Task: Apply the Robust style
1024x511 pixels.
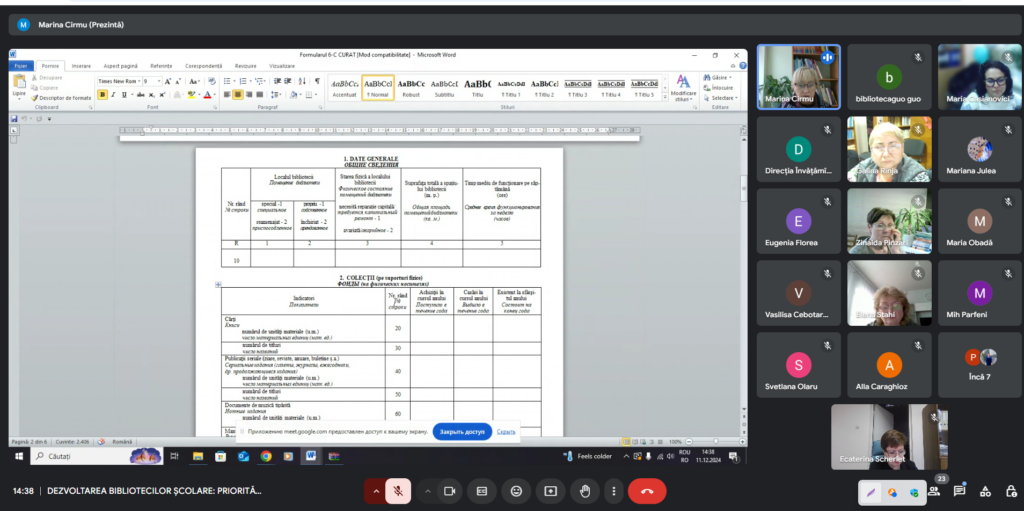Action: (x=411, y=88)
